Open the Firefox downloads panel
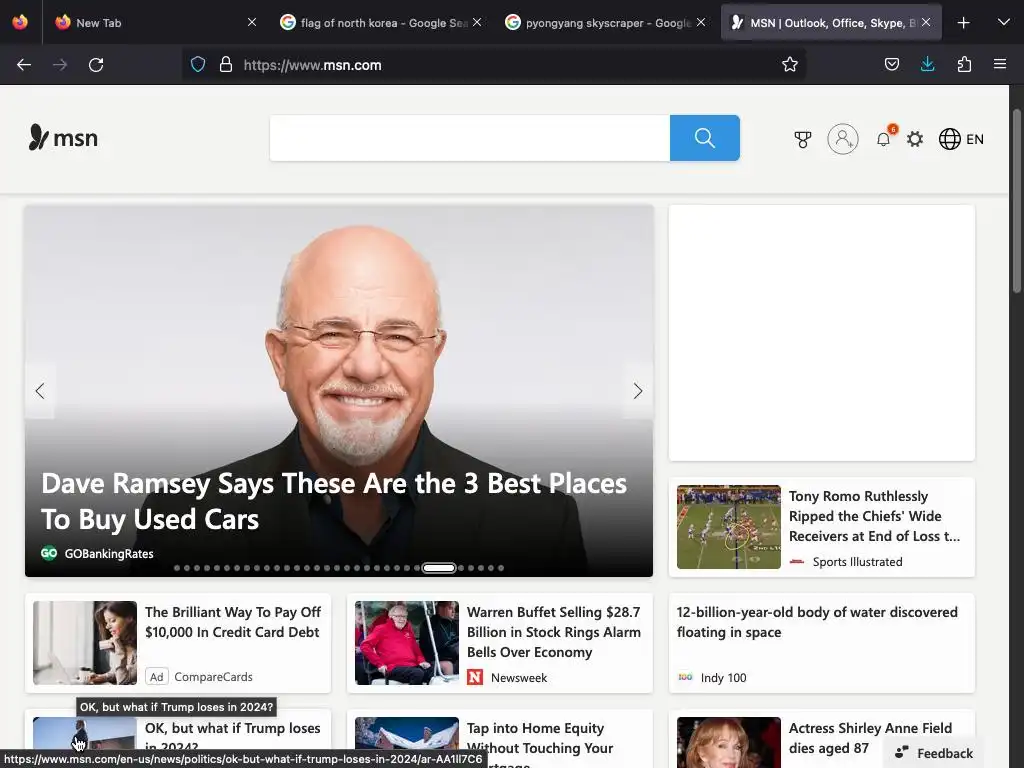Viewport: 1024px width, 768px height. coord(927,64)
